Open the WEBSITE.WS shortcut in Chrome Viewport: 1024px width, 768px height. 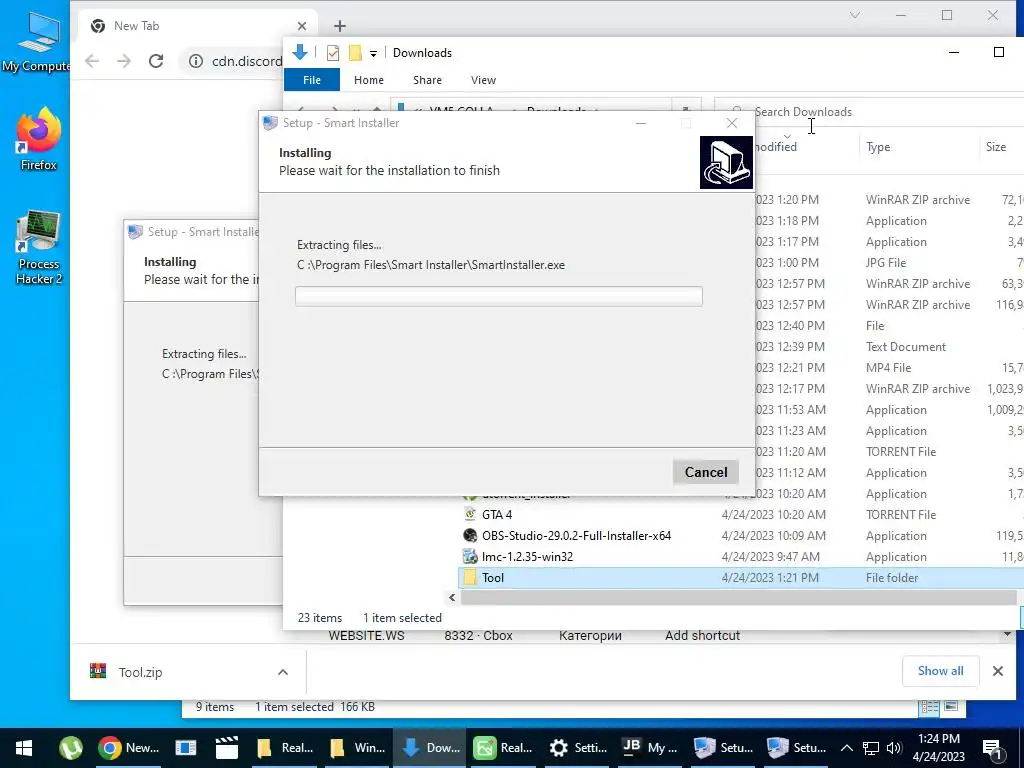coord(366,635)
